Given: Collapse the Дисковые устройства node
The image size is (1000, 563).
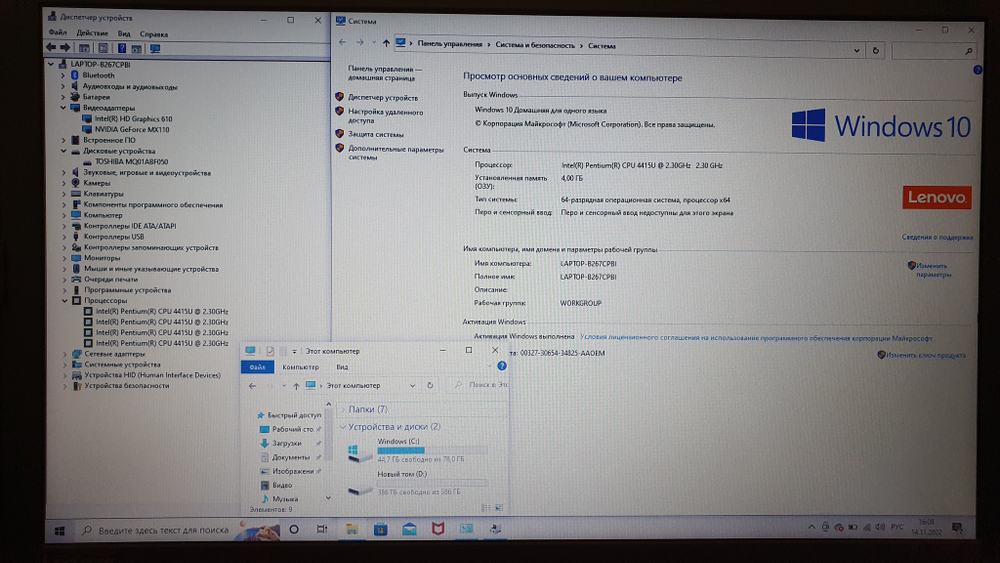Looking at the screenshot, I should (64, 151).
